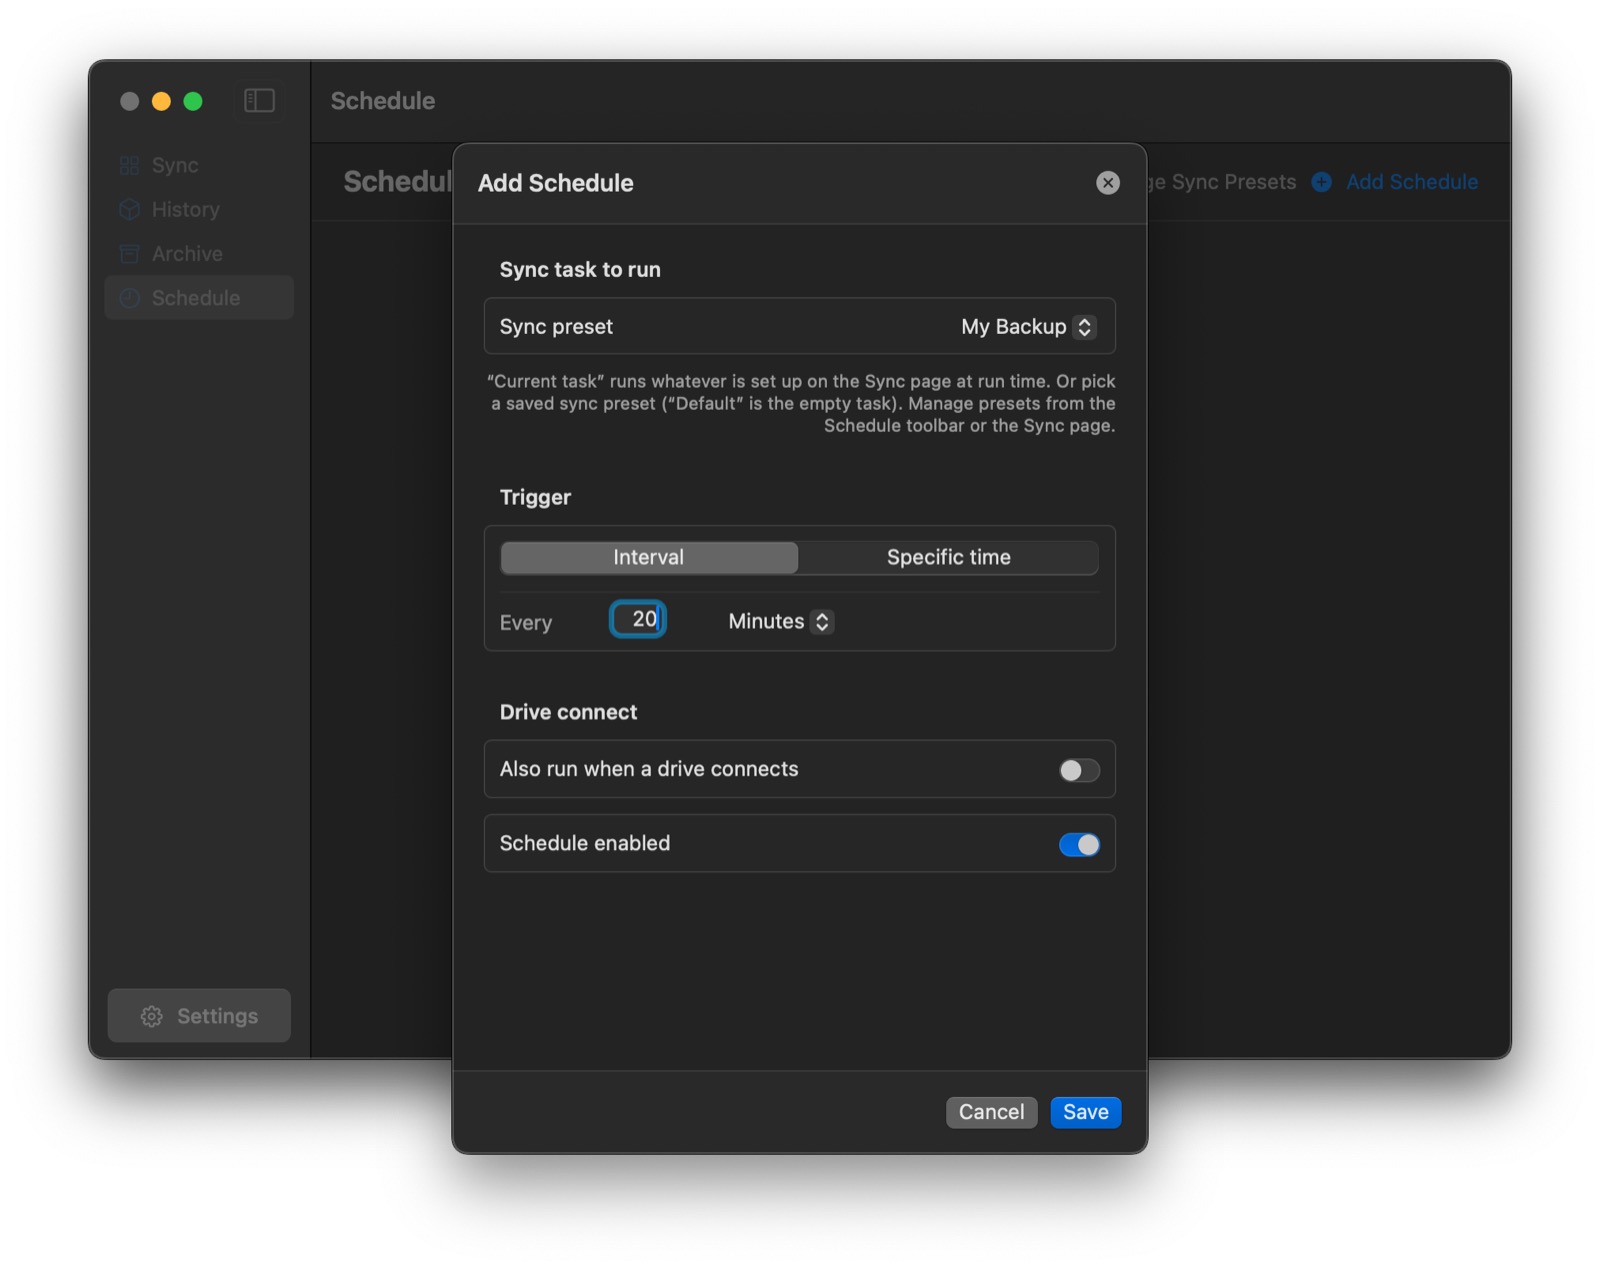
Task: Save the new schedule
Action: (1085, 1113)
